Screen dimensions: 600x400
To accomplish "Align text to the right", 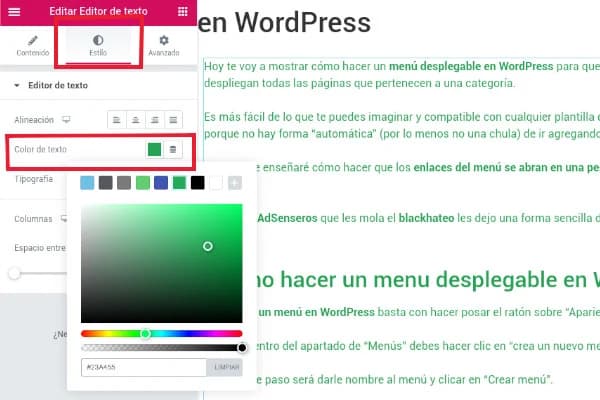I will 155,120.
